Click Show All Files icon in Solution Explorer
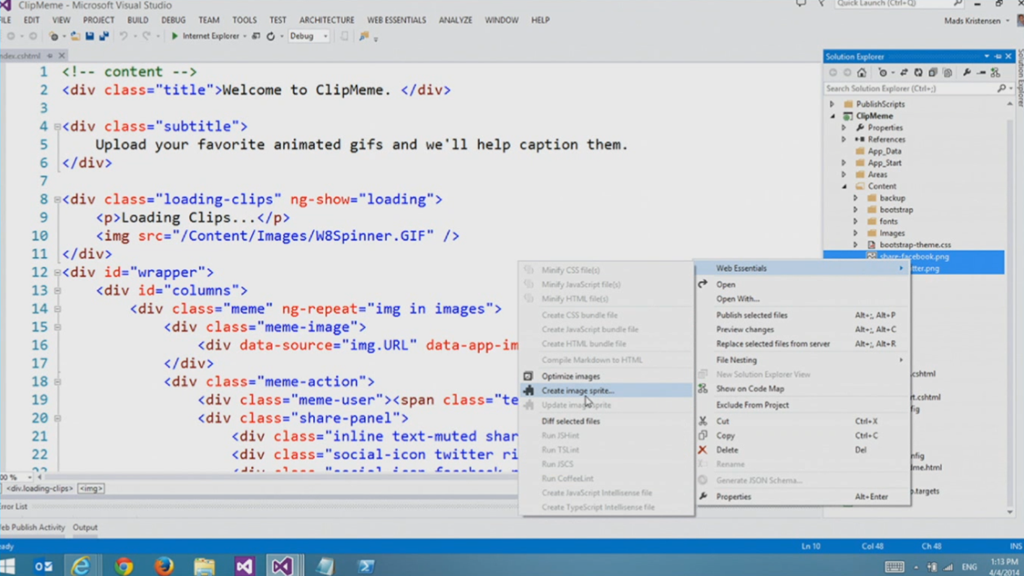 coord(948,72)
